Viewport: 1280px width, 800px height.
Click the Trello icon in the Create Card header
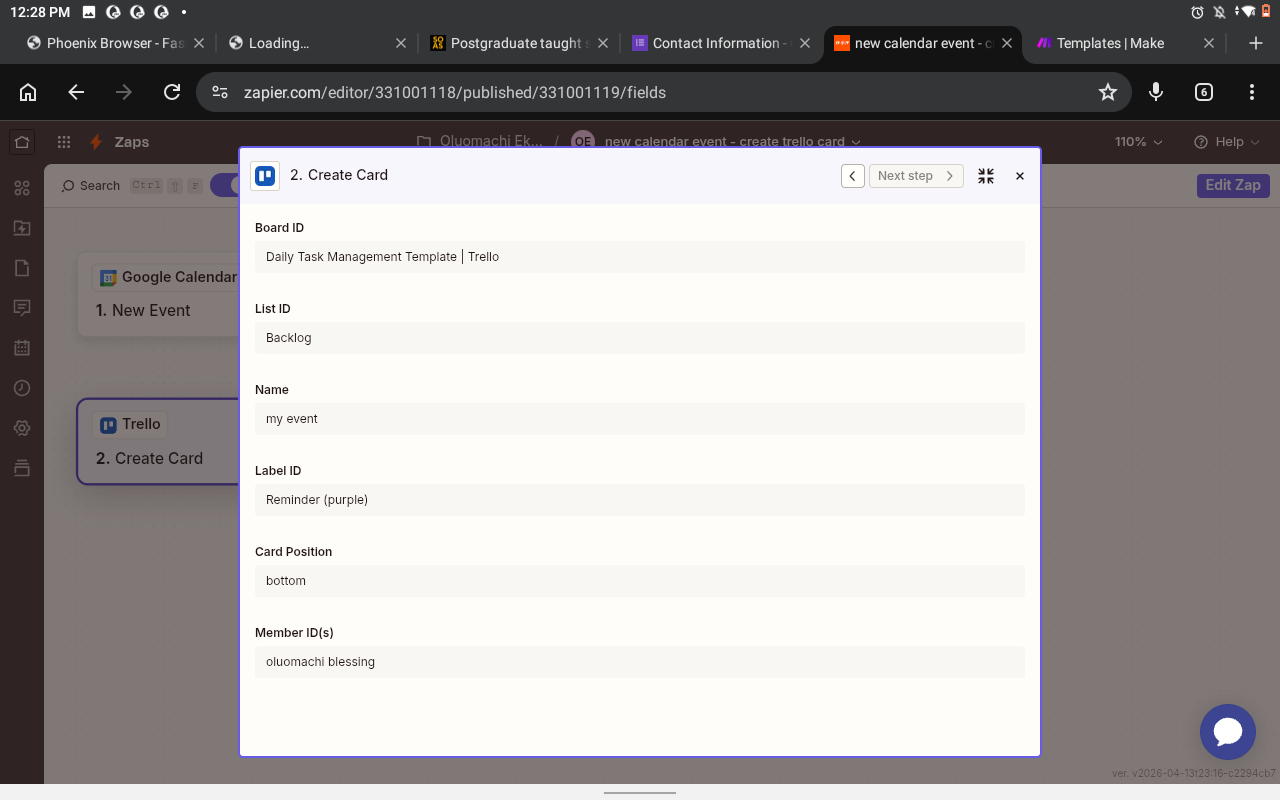coord(265,175)
